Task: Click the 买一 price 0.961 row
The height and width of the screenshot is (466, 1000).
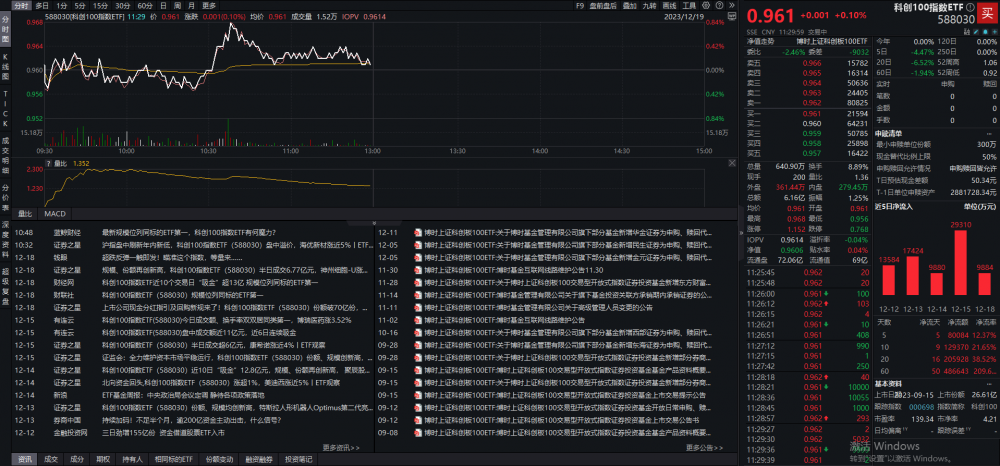Action: pyautogui.click(x=807, y=113)
